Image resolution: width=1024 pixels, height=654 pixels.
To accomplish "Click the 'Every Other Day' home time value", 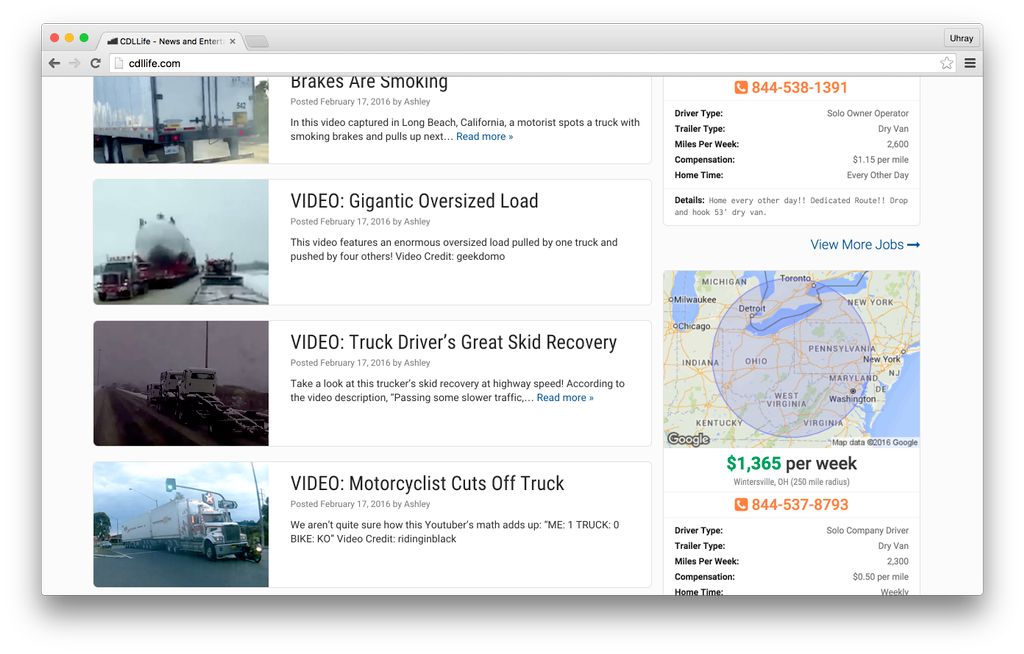I will [x=878, y=175].
